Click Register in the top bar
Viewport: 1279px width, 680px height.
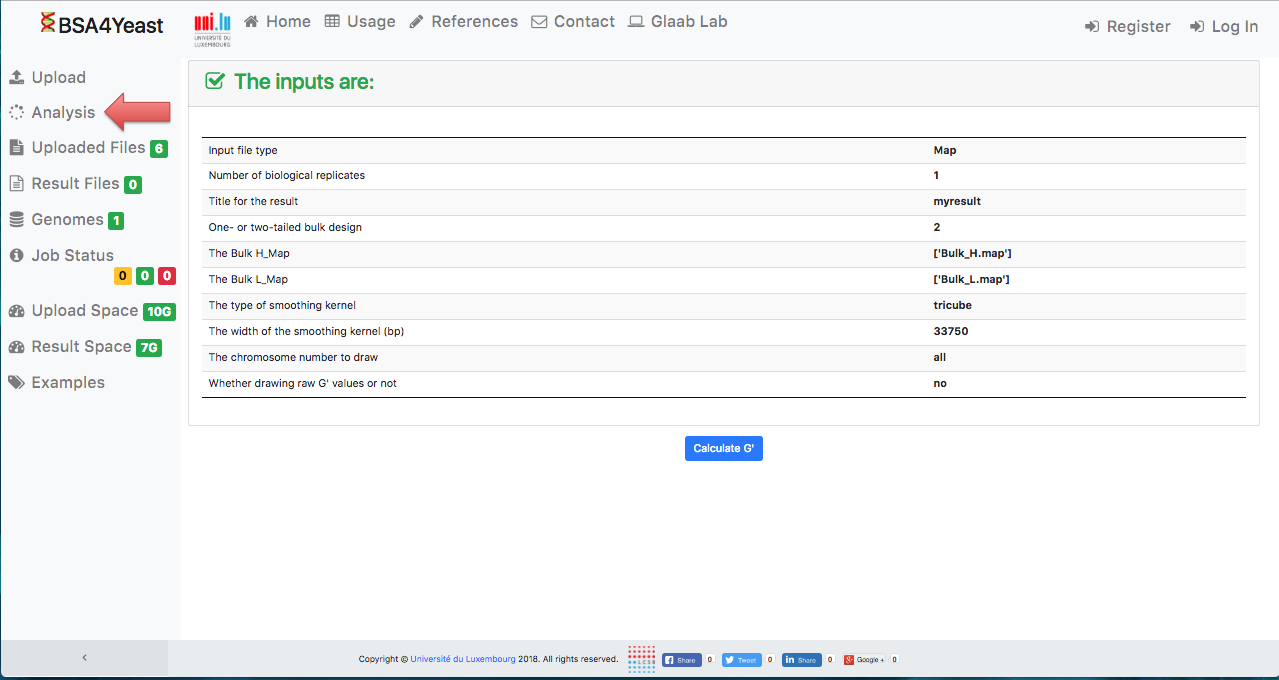coord(1127,27)
